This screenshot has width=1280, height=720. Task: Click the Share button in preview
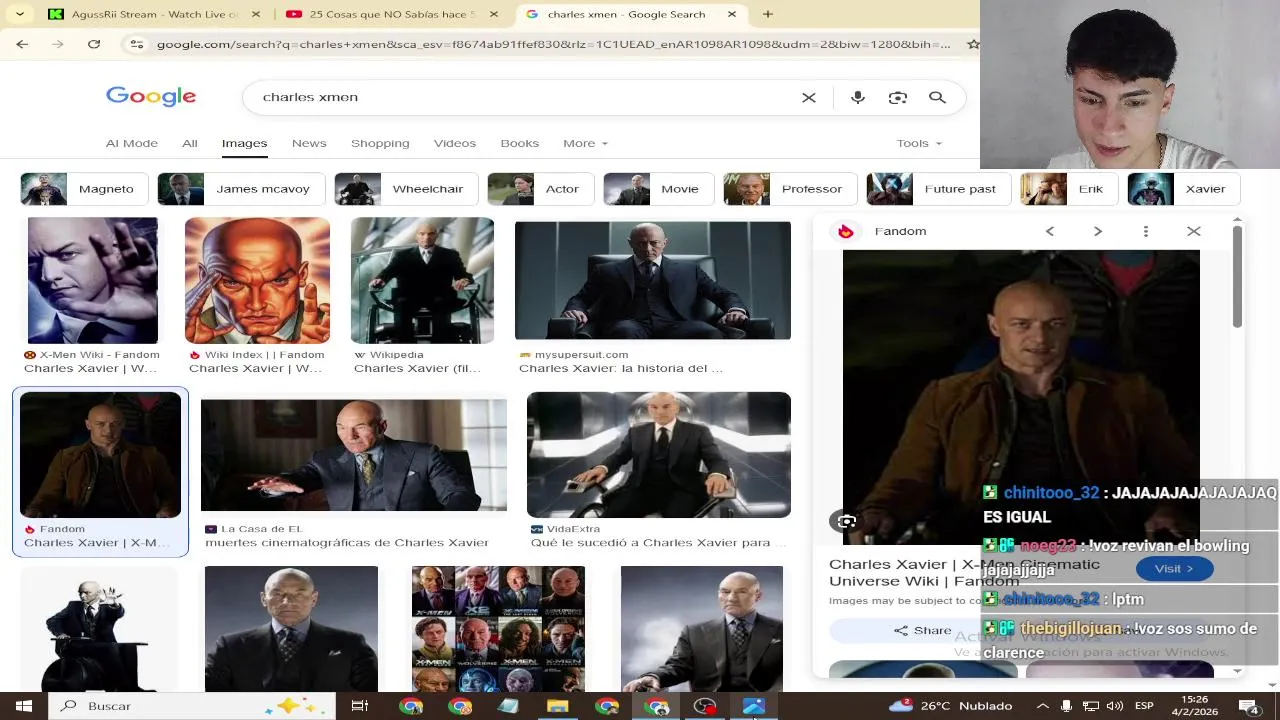click(922, 630)
